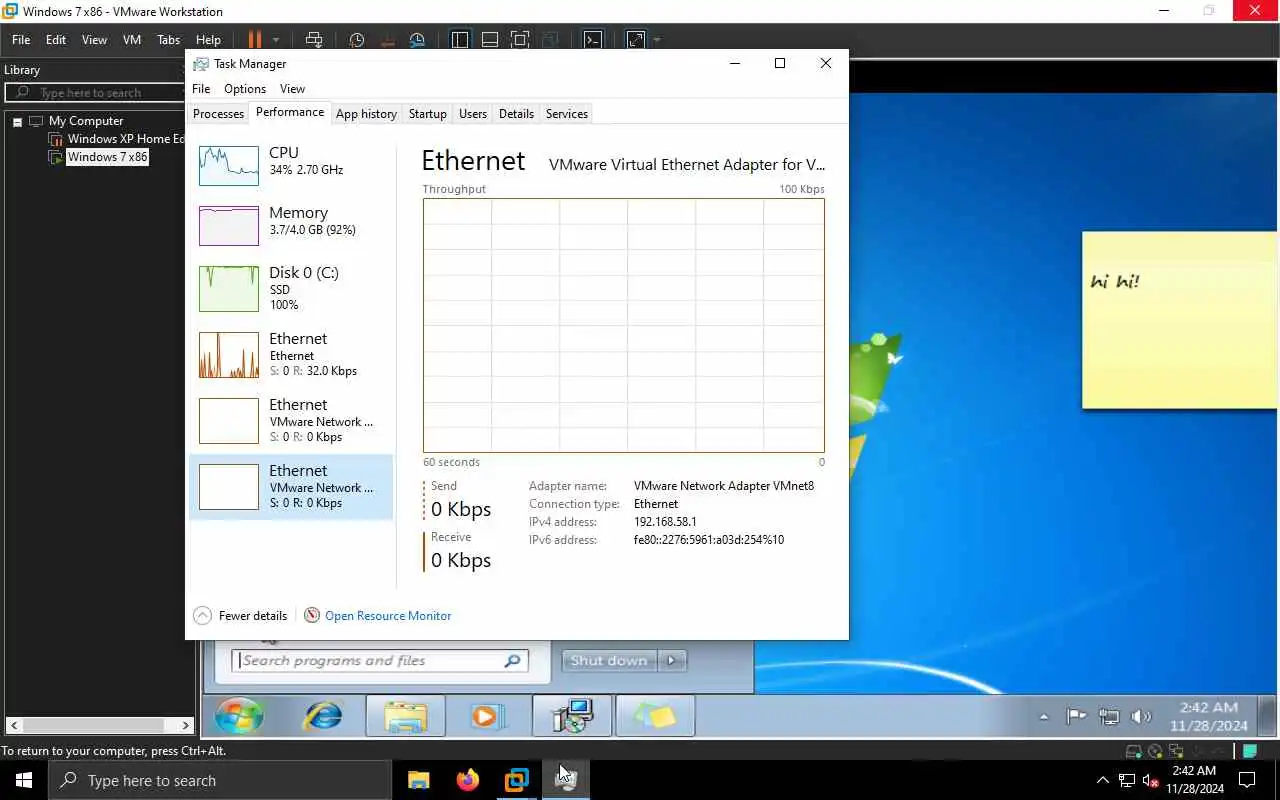Click Action Center flag icon in Windows 7 tray

1076,716
